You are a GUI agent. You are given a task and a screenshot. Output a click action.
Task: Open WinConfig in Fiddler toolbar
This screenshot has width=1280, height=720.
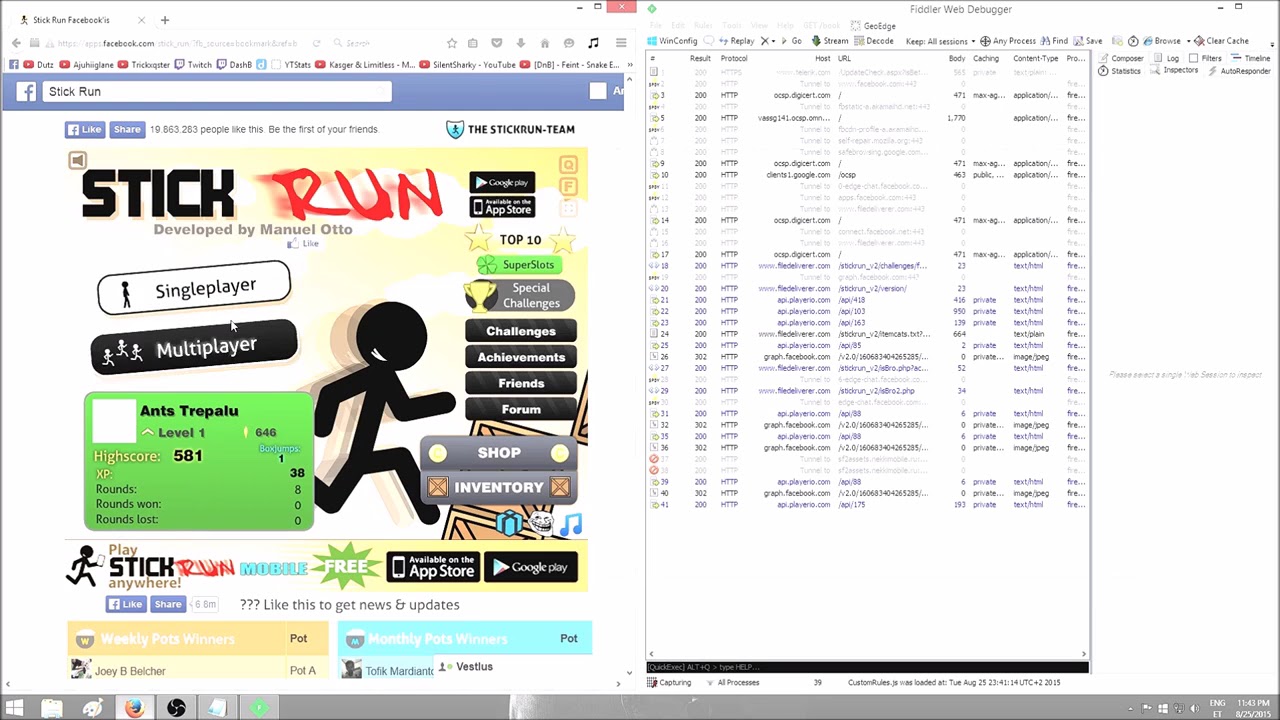[x=672, y=41]
